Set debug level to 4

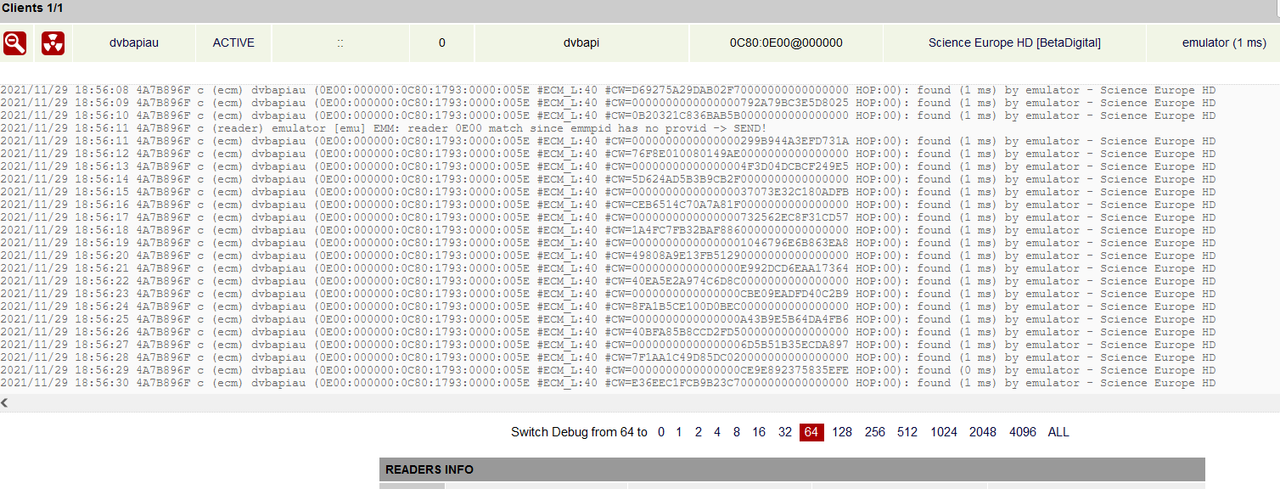pyautogui.click(x=717, y=432)
